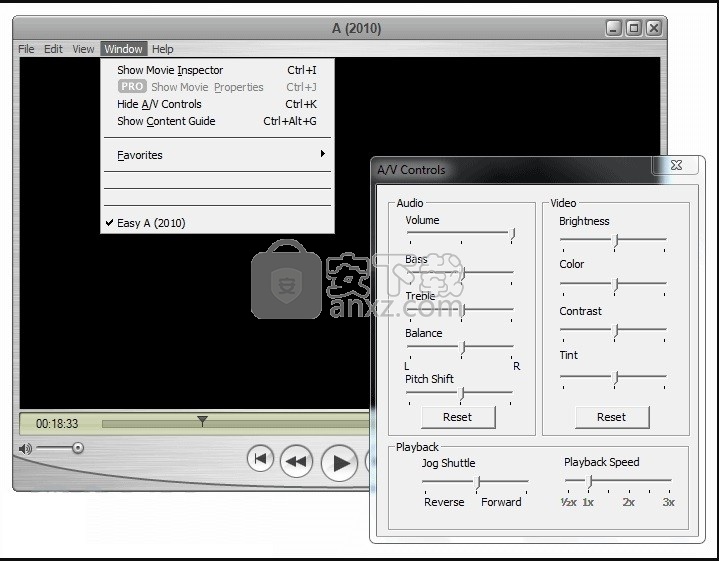Click the 3x playback speed label
Screen dimensions: 719x561
669,502
